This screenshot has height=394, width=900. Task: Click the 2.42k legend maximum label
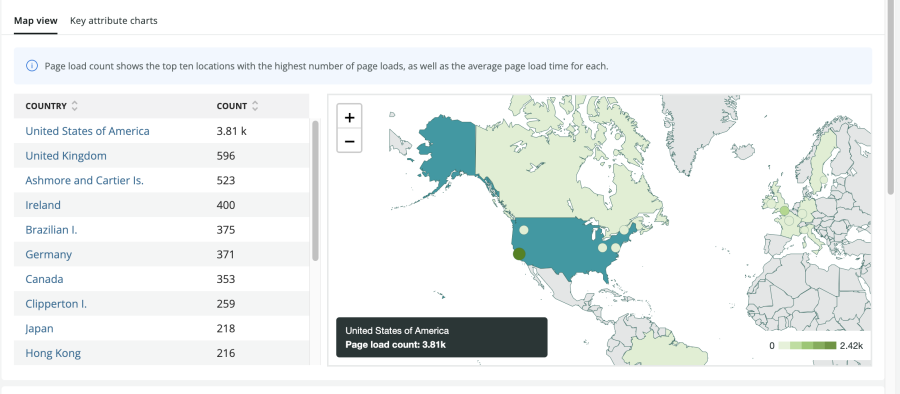(851, 346)
